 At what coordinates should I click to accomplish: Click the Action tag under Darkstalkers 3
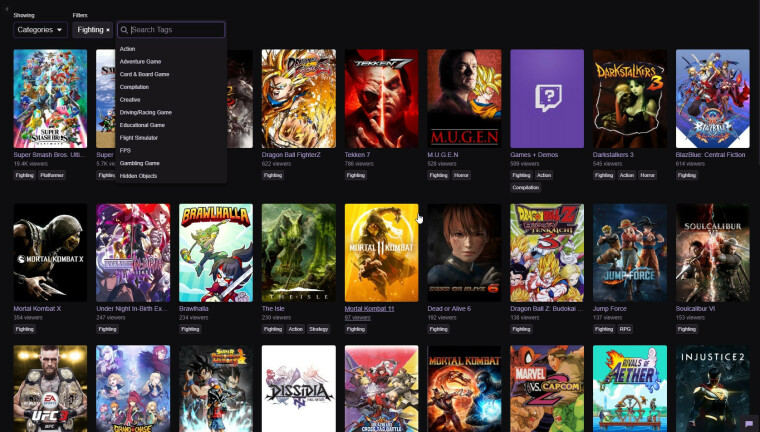coord(627,176)
